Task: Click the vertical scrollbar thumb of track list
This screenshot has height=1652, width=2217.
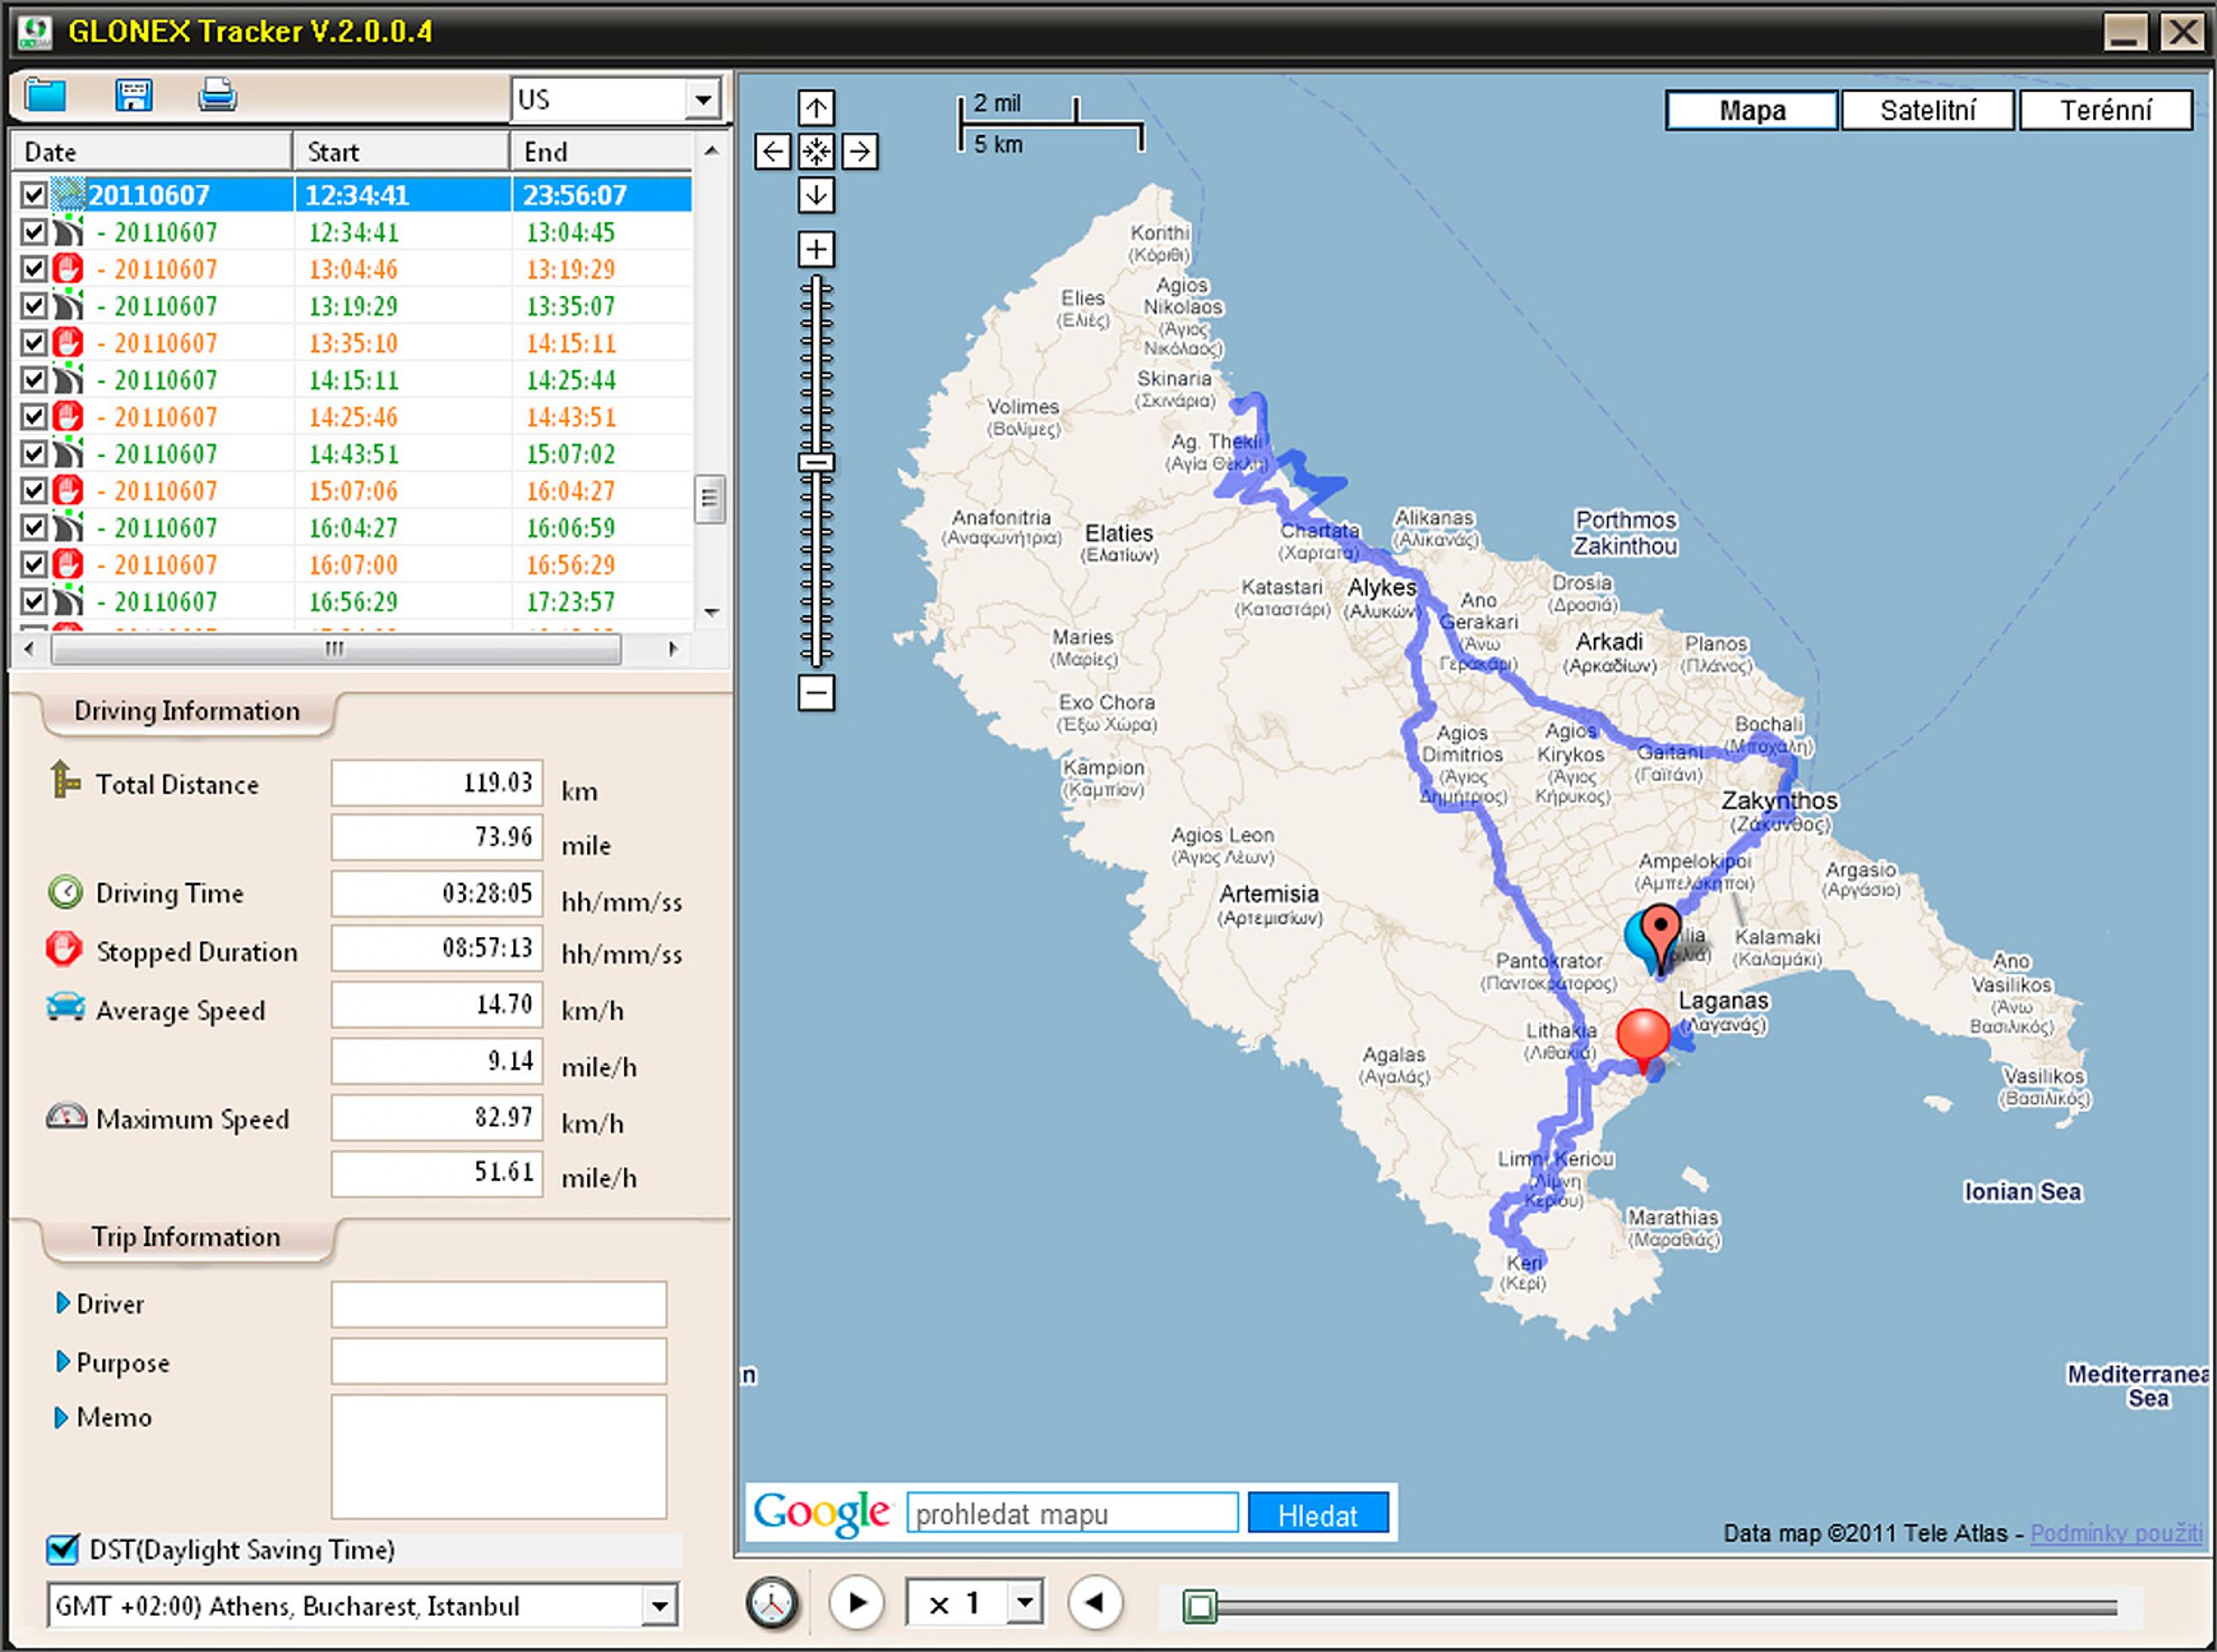Action: click(x=709, y=498)
